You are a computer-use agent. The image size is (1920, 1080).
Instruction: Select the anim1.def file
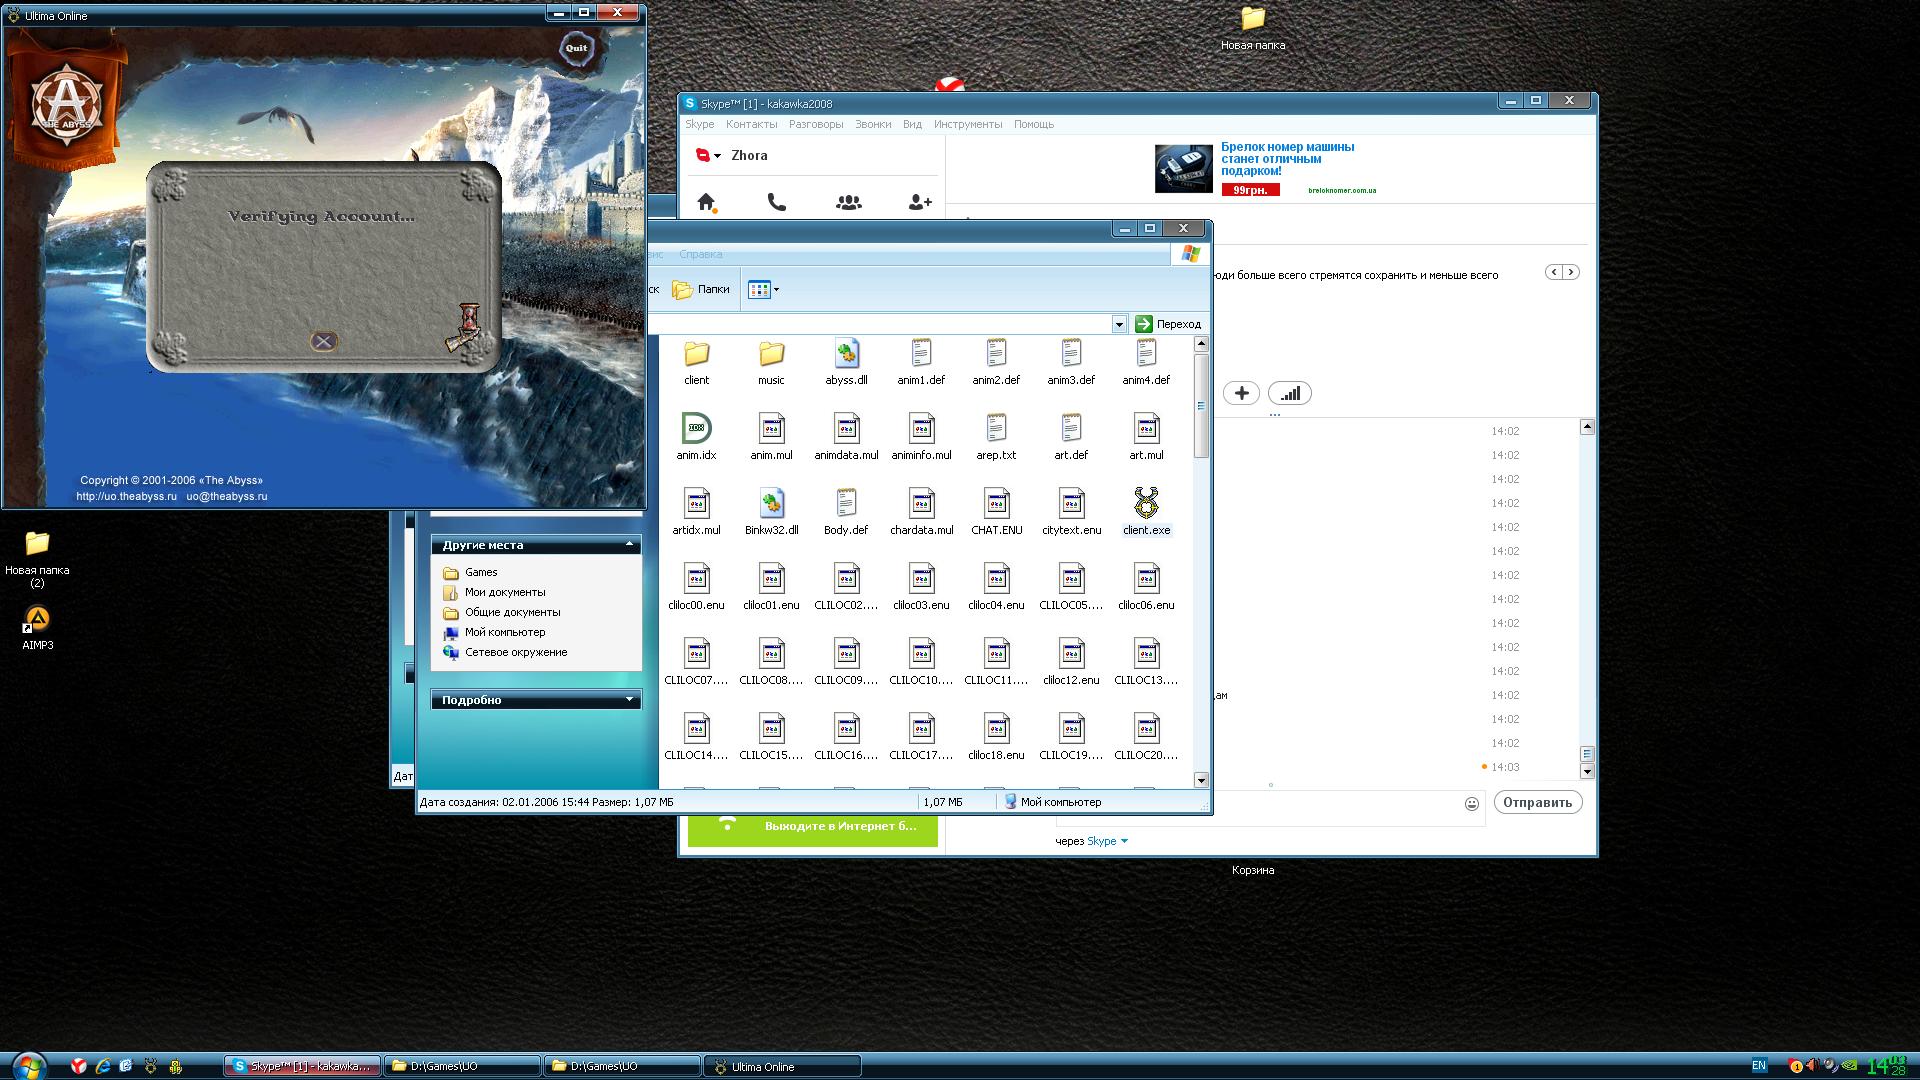[x=921, y=362]
